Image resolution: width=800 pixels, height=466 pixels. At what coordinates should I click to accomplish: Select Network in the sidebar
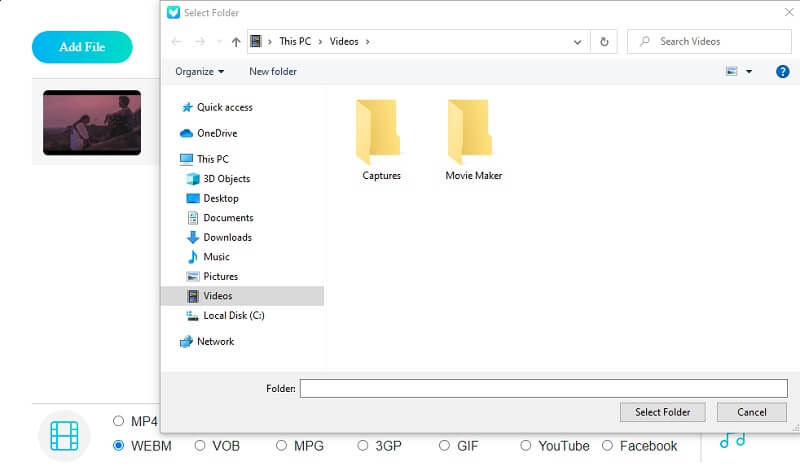click(207, 341)
